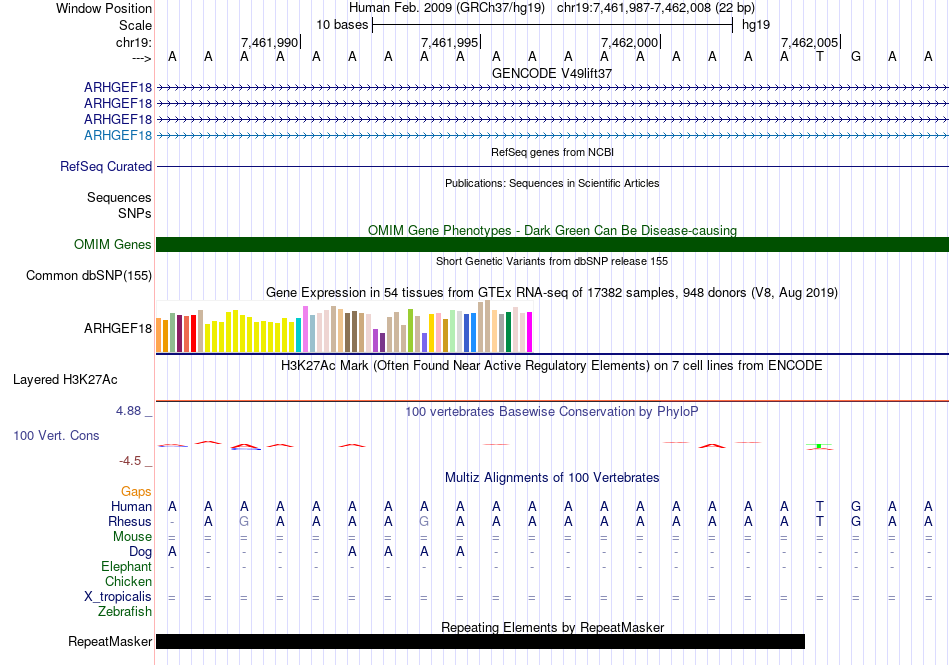The image size is (950, 665).
Task: Click the chr19: ruler label
Action: pyautogui.click(x=134, y=42)
